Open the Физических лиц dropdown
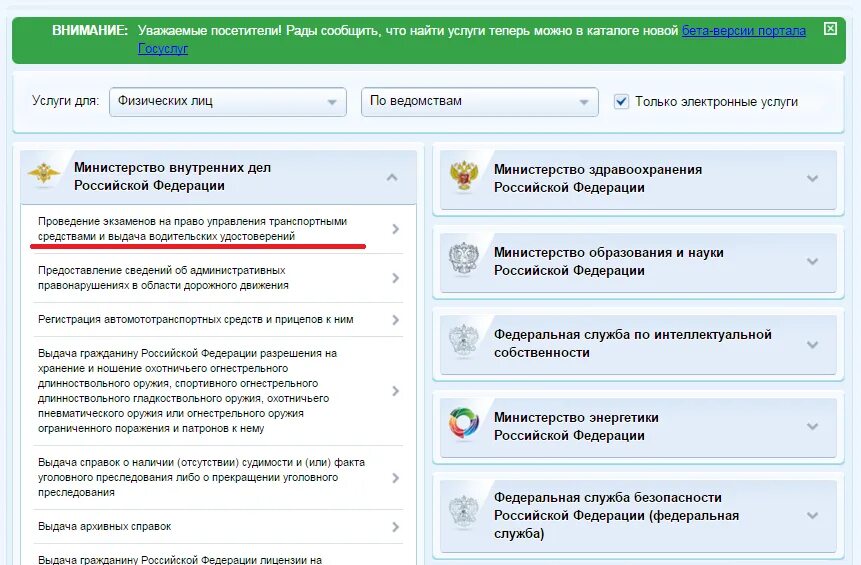Screen dimensions: 861x565 point(228,102)
